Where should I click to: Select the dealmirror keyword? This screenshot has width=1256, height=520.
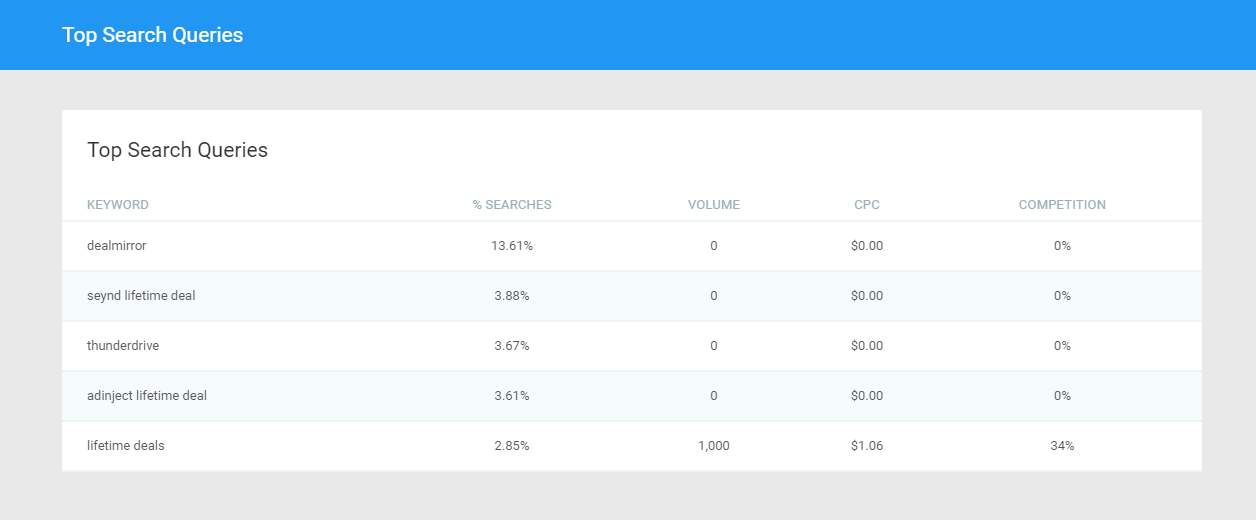tap(117, 246)
